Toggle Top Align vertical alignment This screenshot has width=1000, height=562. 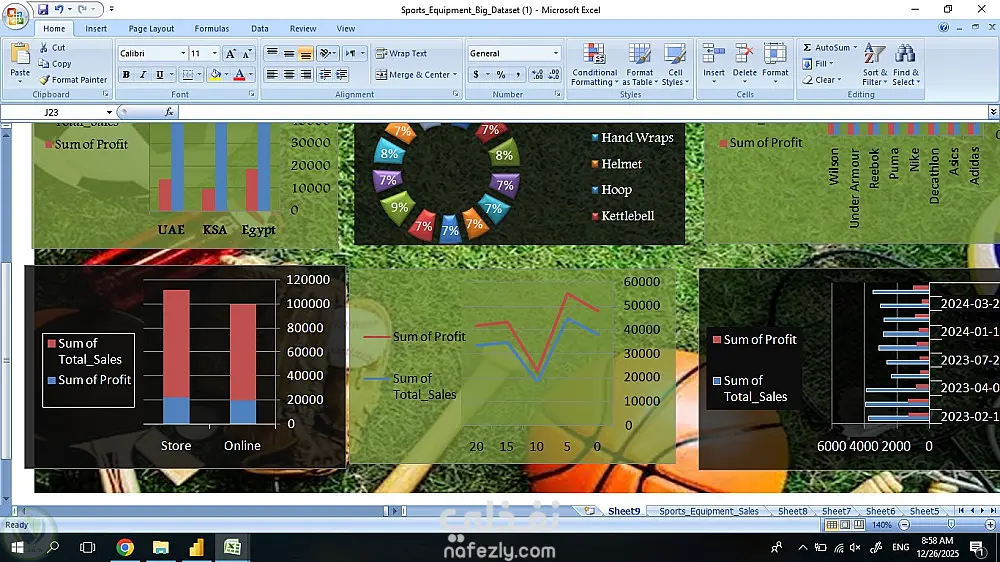tap(272, 54)
